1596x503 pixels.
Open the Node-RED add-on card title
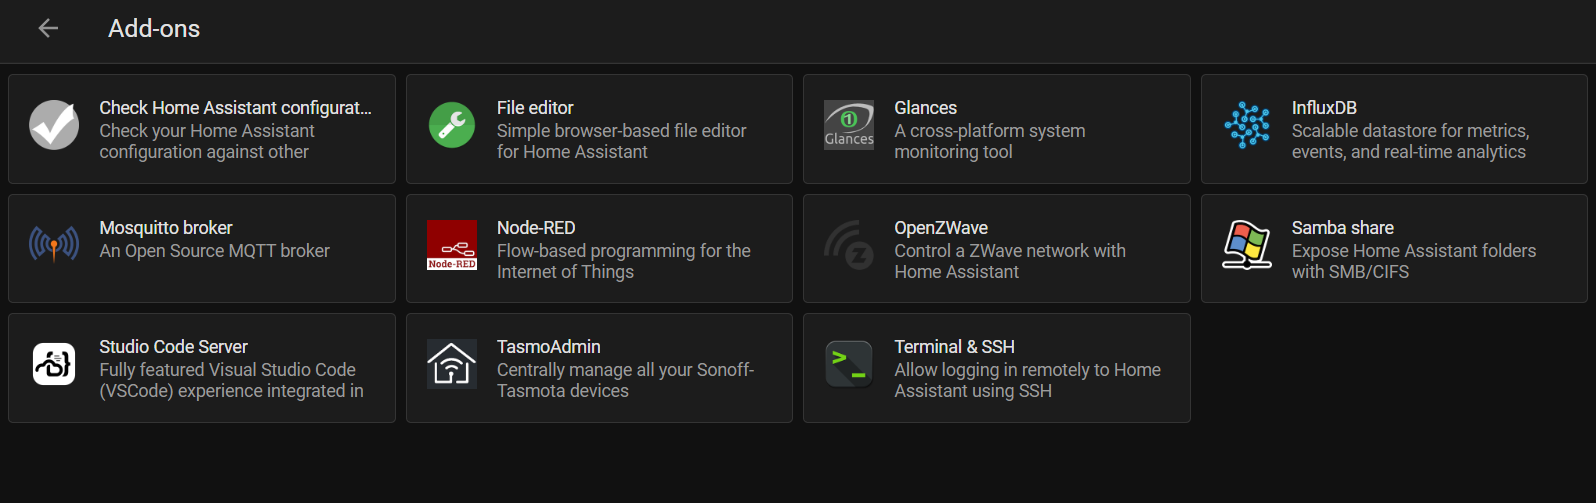(536, 228)
